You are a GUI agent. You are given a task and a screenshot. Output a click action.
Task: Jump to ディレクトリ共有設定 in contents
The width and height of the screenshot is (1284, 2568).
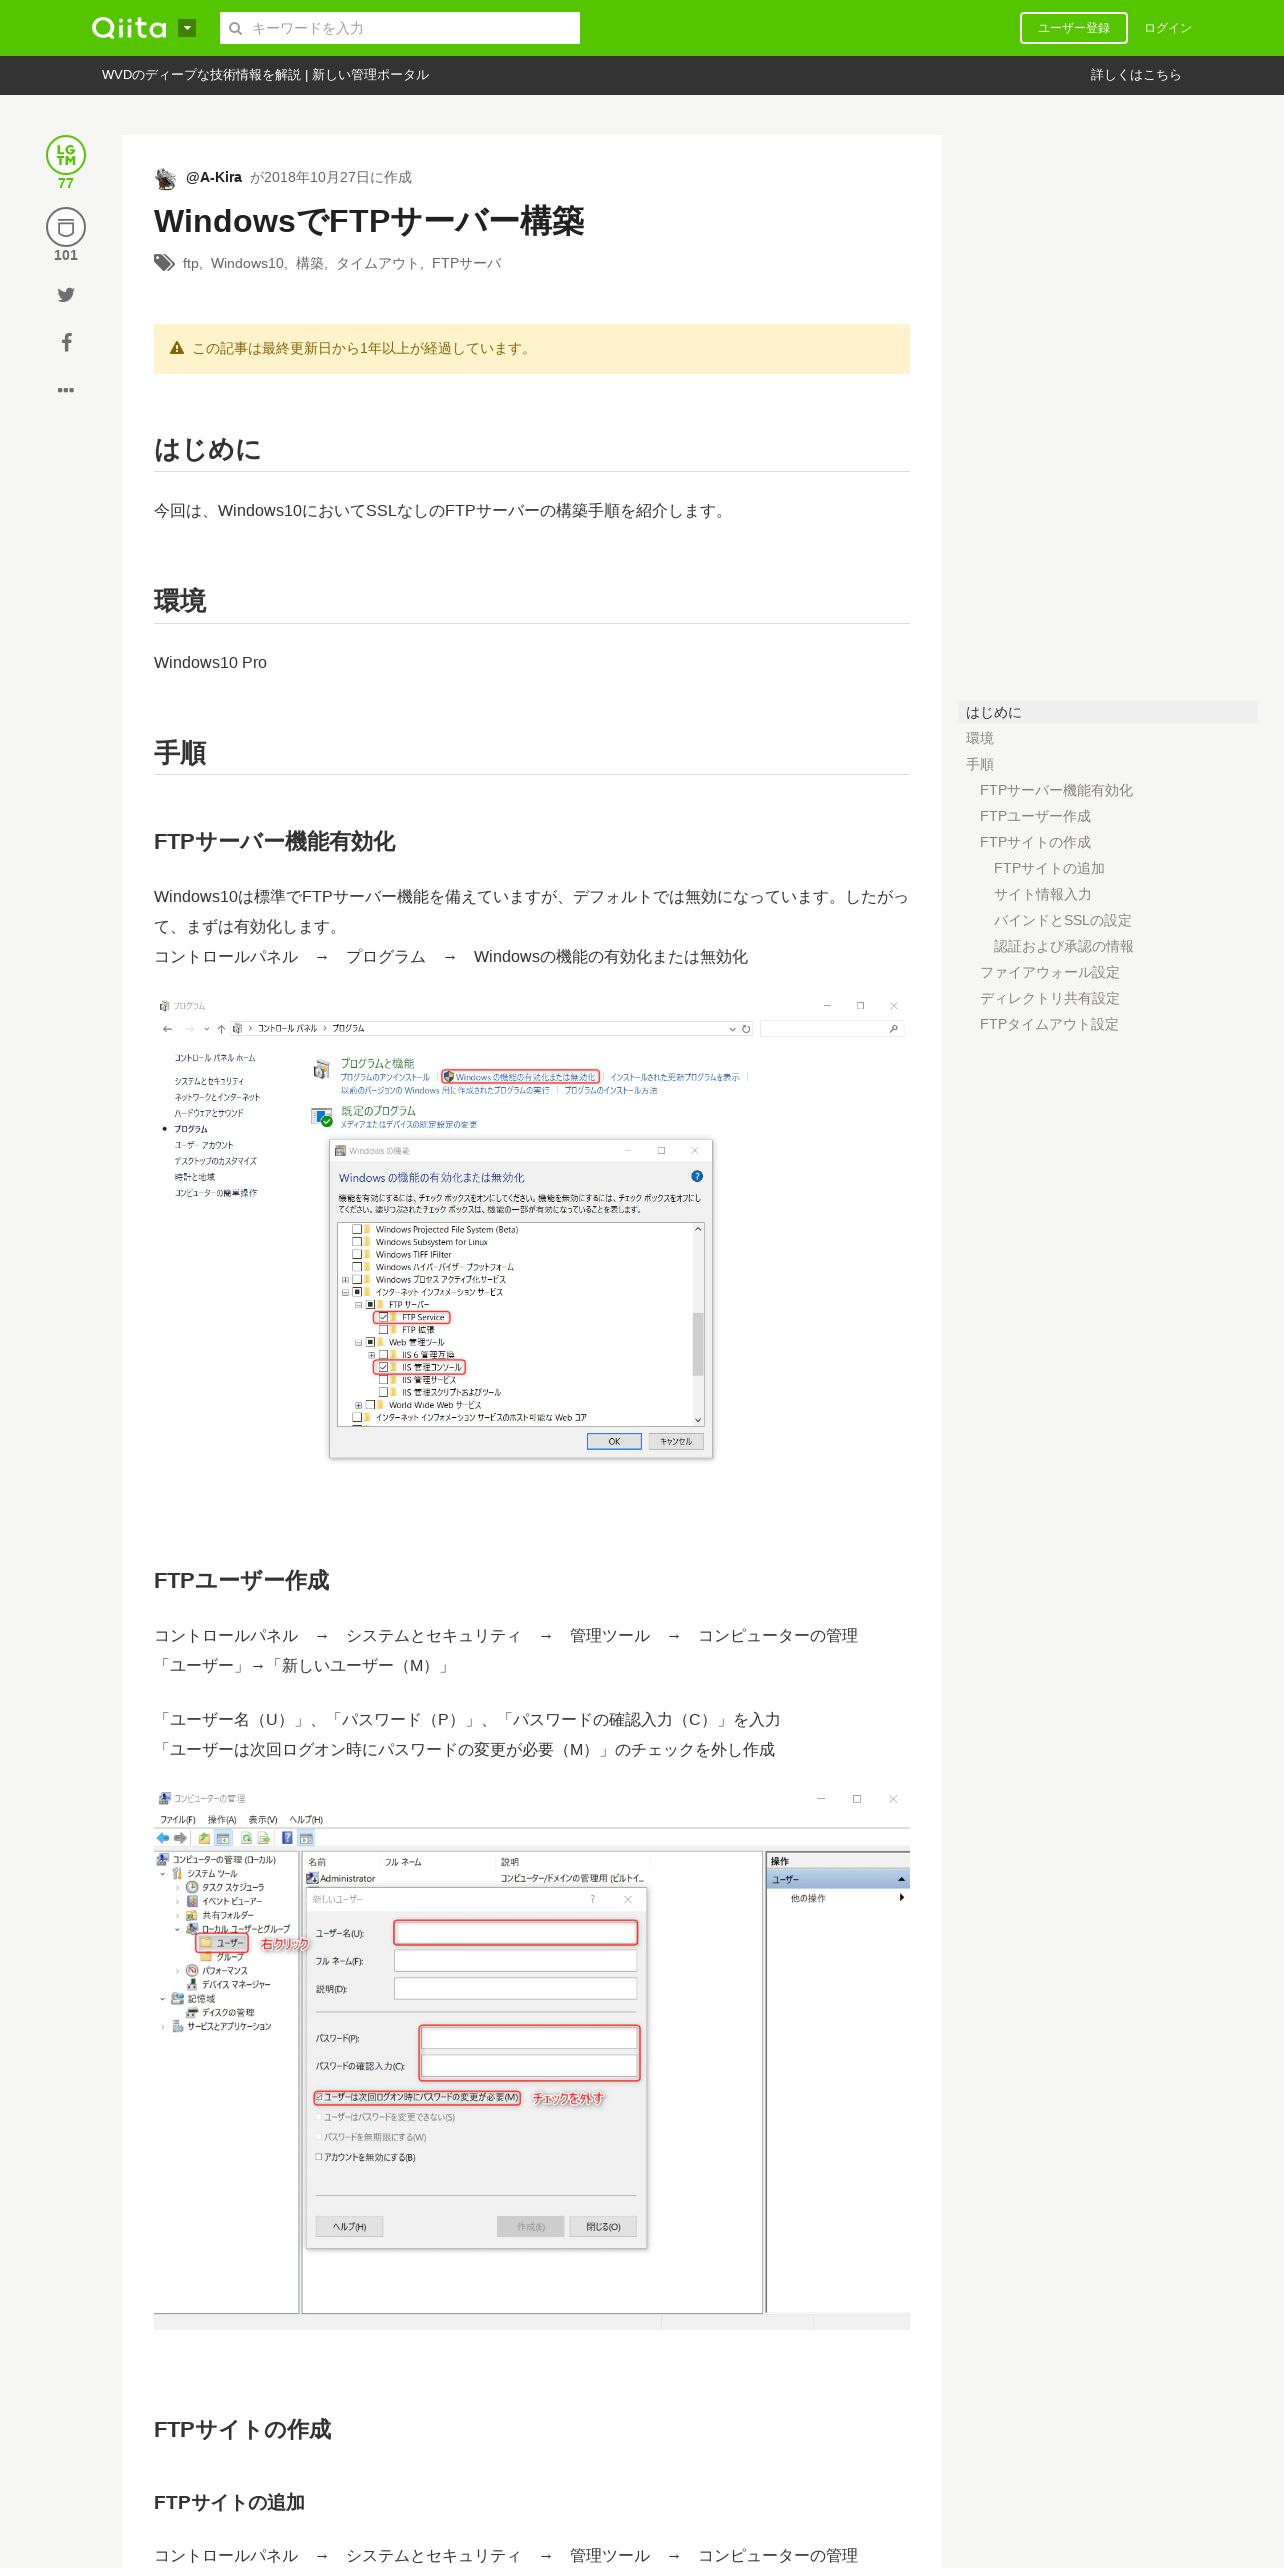pos(1050,998)
